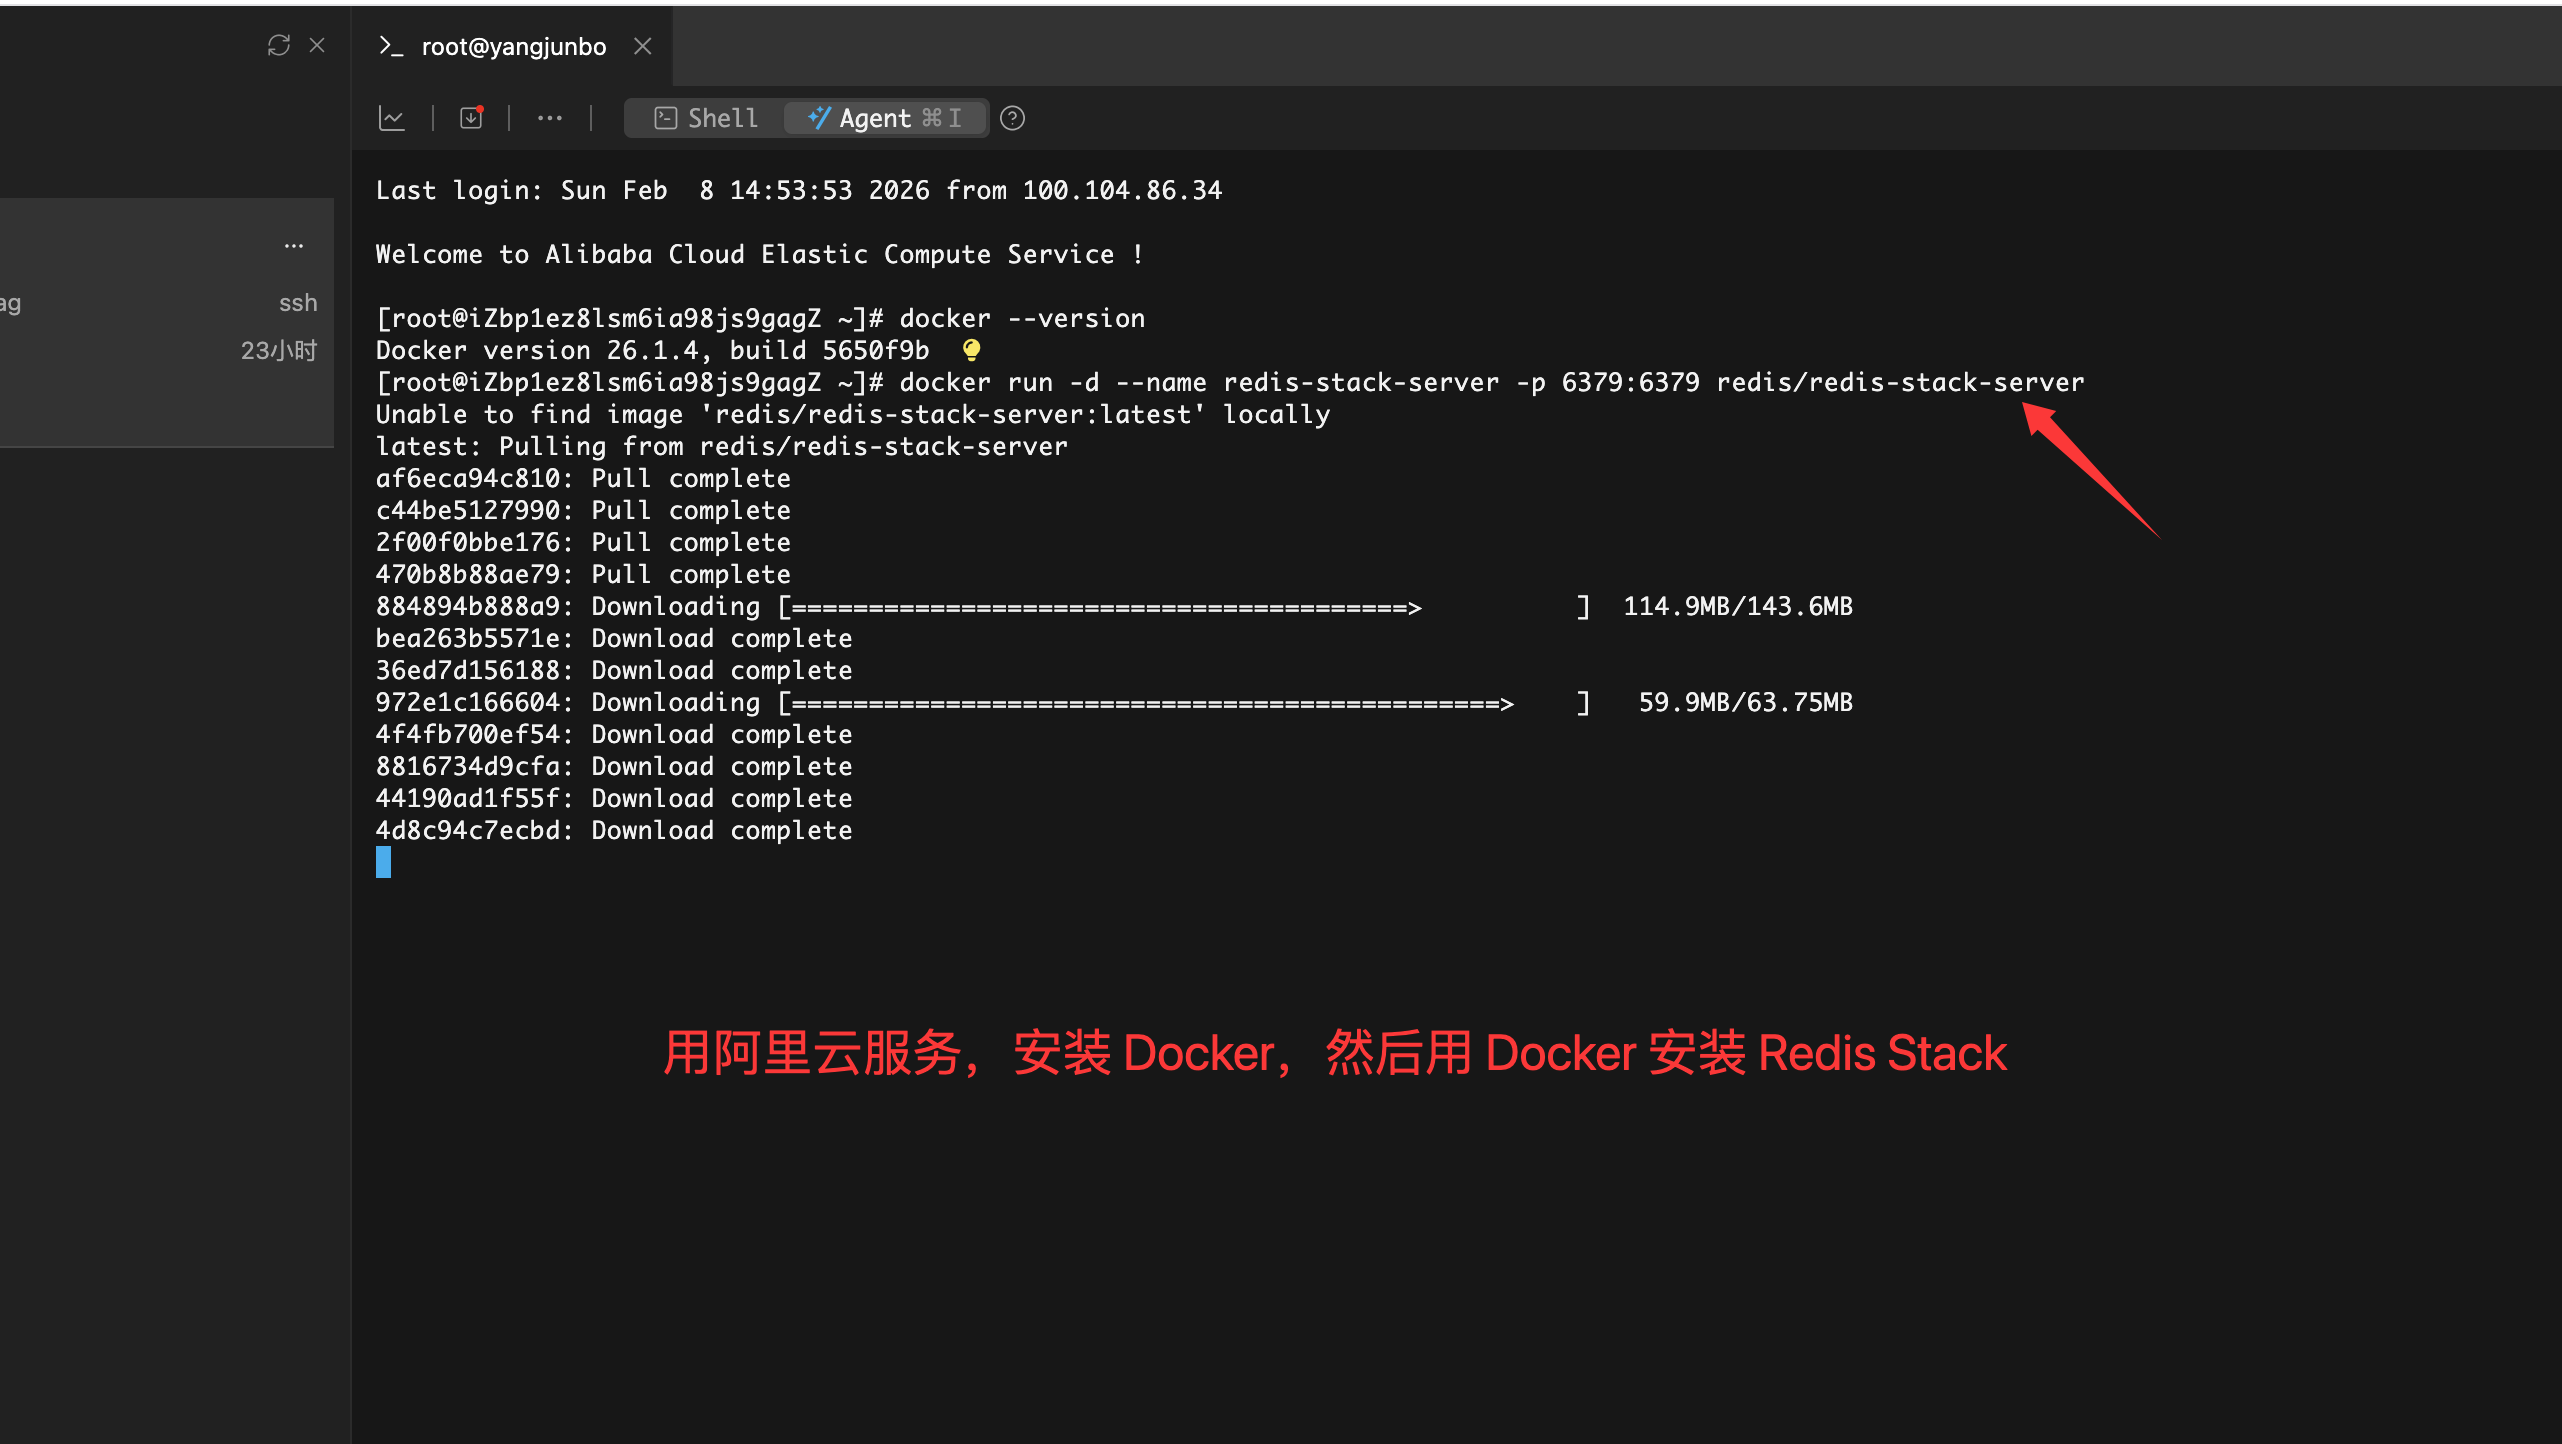Viewport: 2562px width, 1444px height.
Task: Click the help question mark icon
Action: [x=1012, y=118]
